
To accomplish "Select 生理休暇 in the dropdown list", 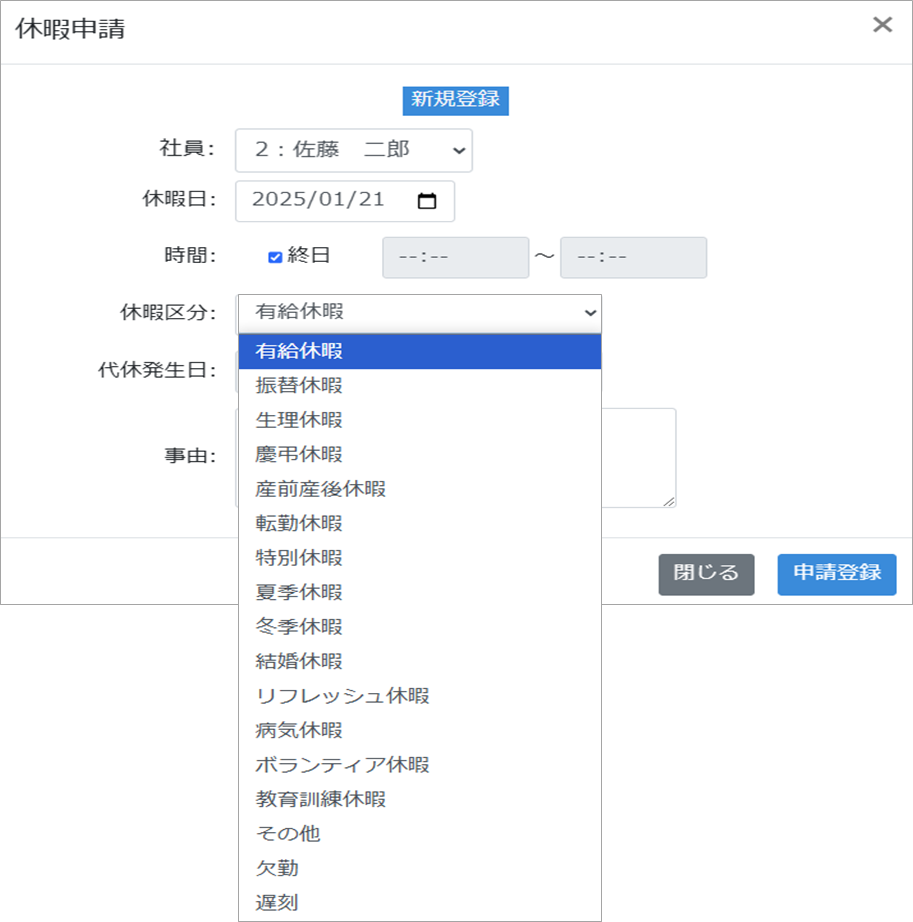I will pos(299,420).
